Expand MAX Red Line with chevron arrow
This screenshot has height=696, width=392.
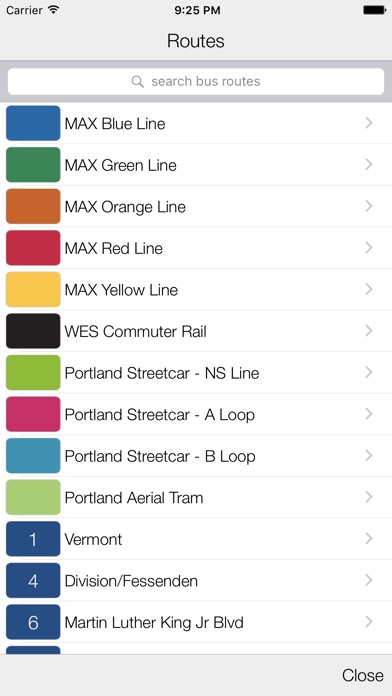[368, 248]
